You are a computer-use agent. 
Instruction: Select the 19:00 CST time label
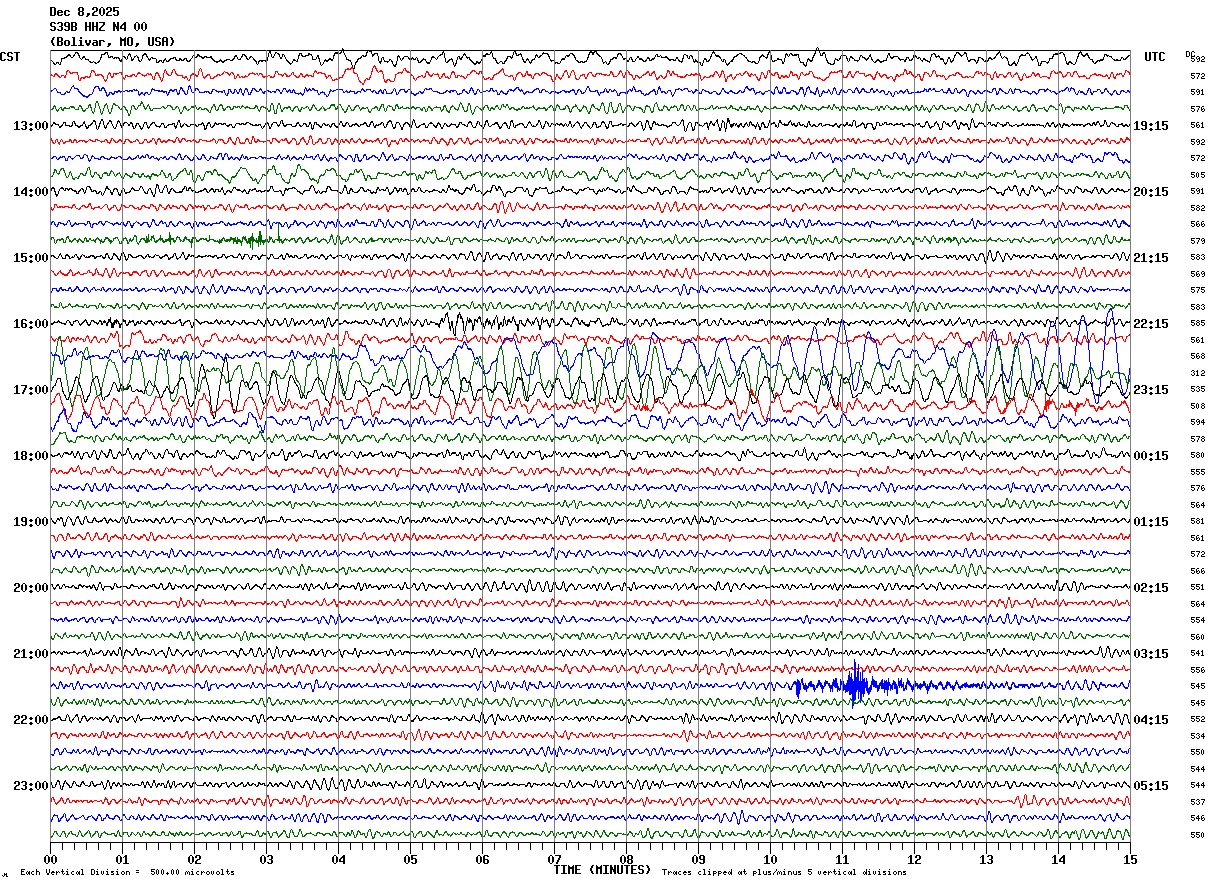[30, 522]
